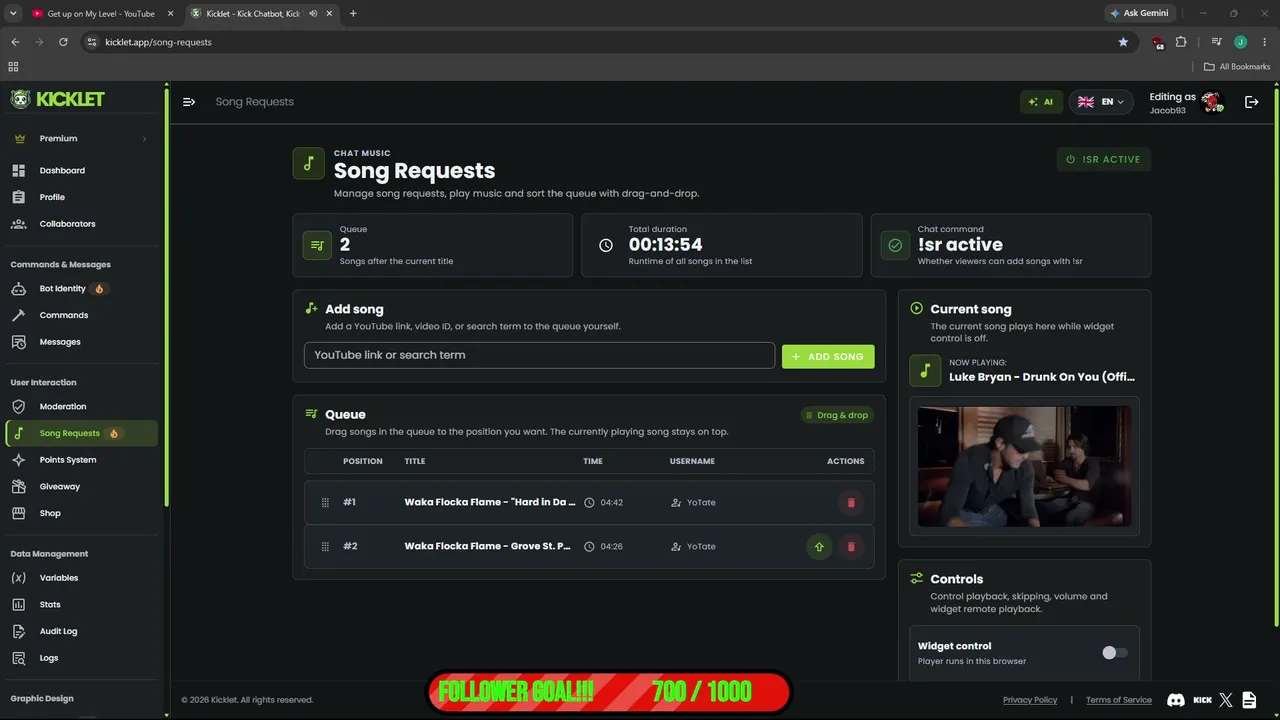Select the Commands wrench icon
The height and width of the screenshot is (720, 1280).
click(18, 315)
